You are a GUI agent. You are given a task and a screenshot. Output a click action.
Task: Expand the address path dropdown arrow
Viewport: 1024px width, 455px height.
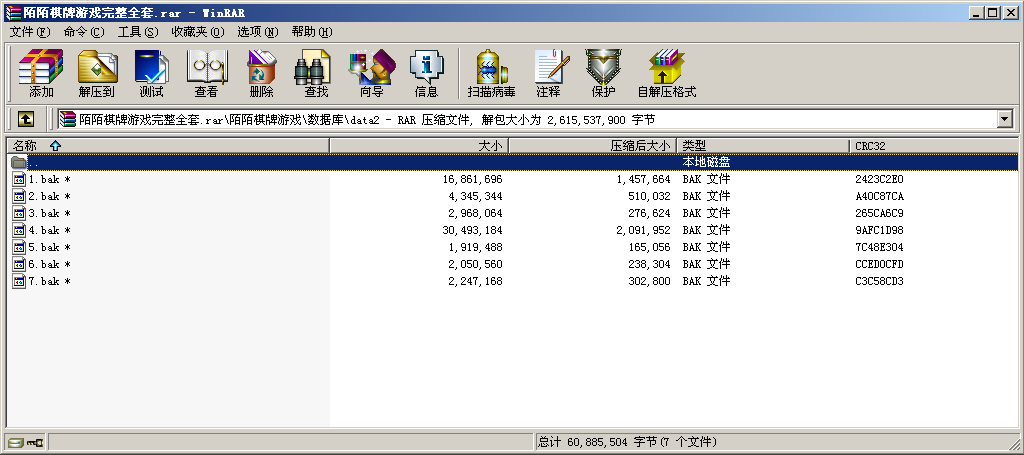pos(1004,119)
